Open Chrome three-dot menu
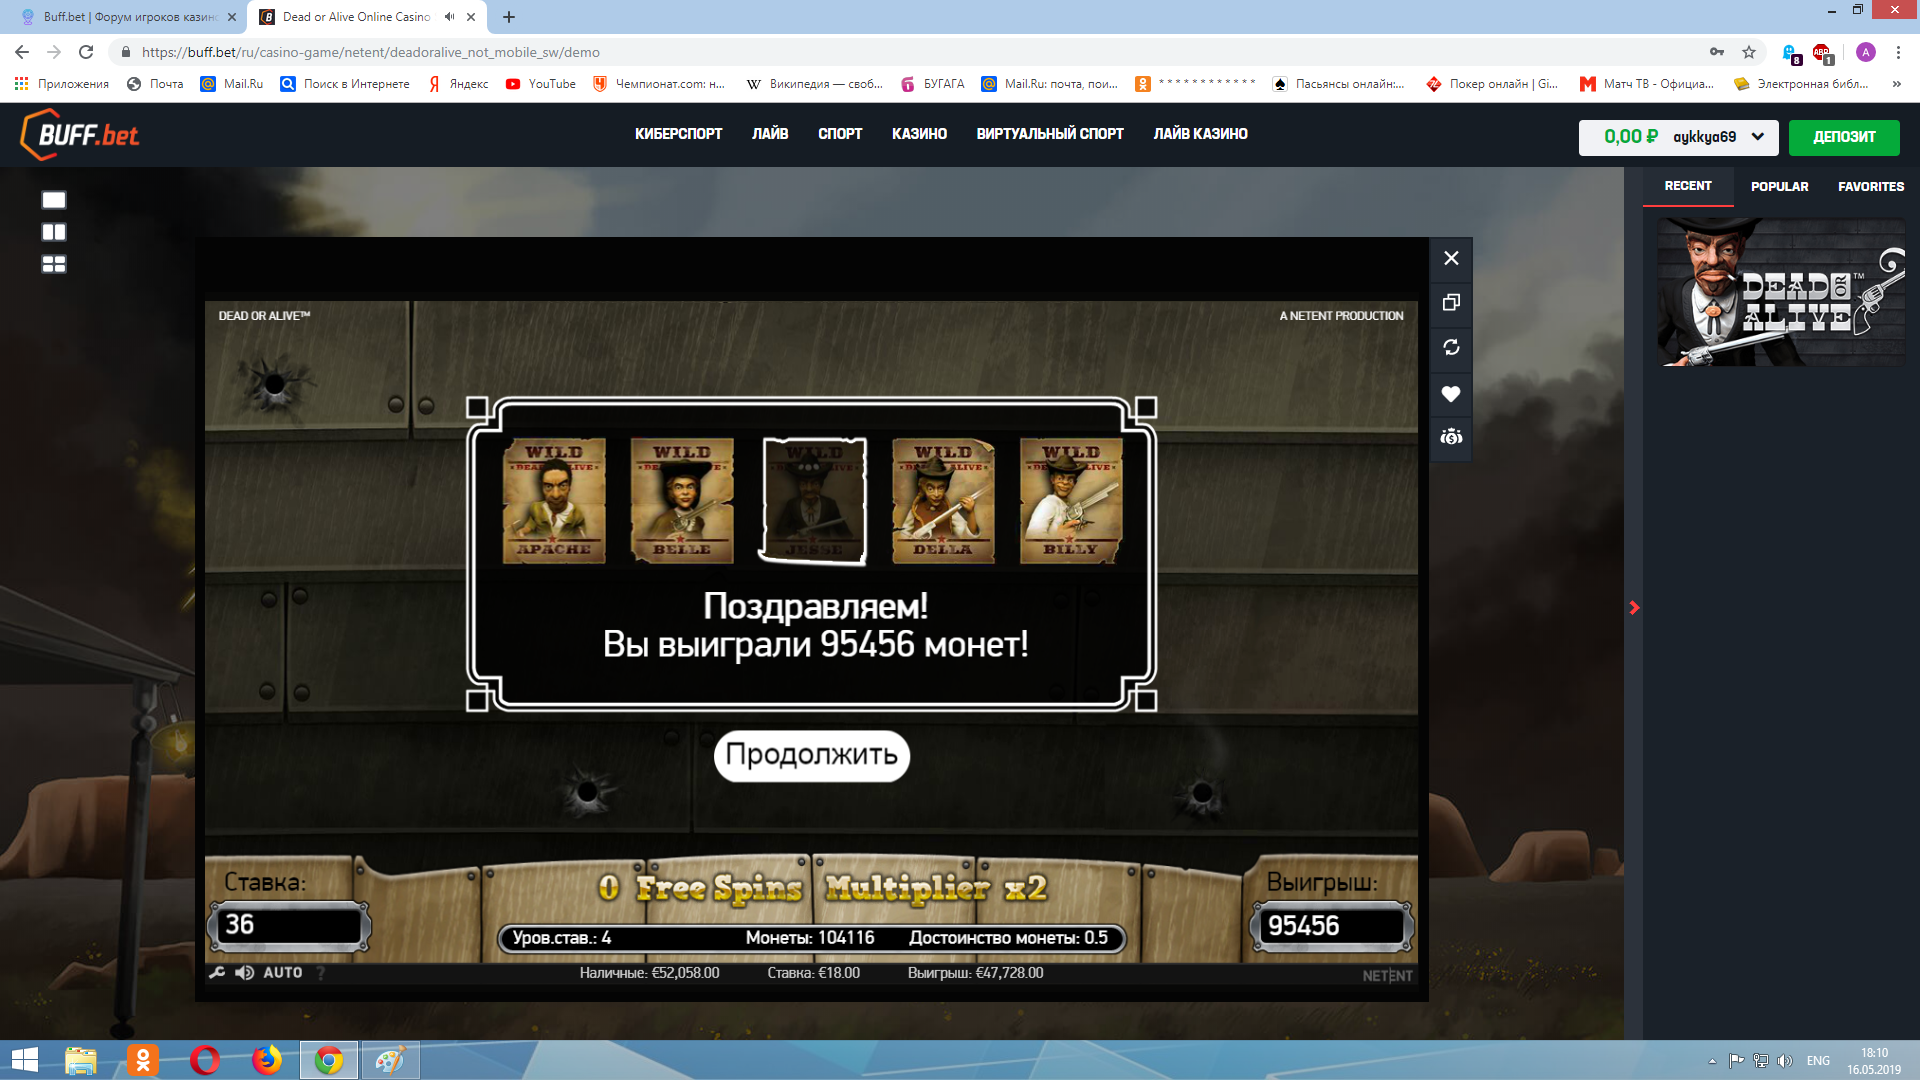 tap(1898, 52)
